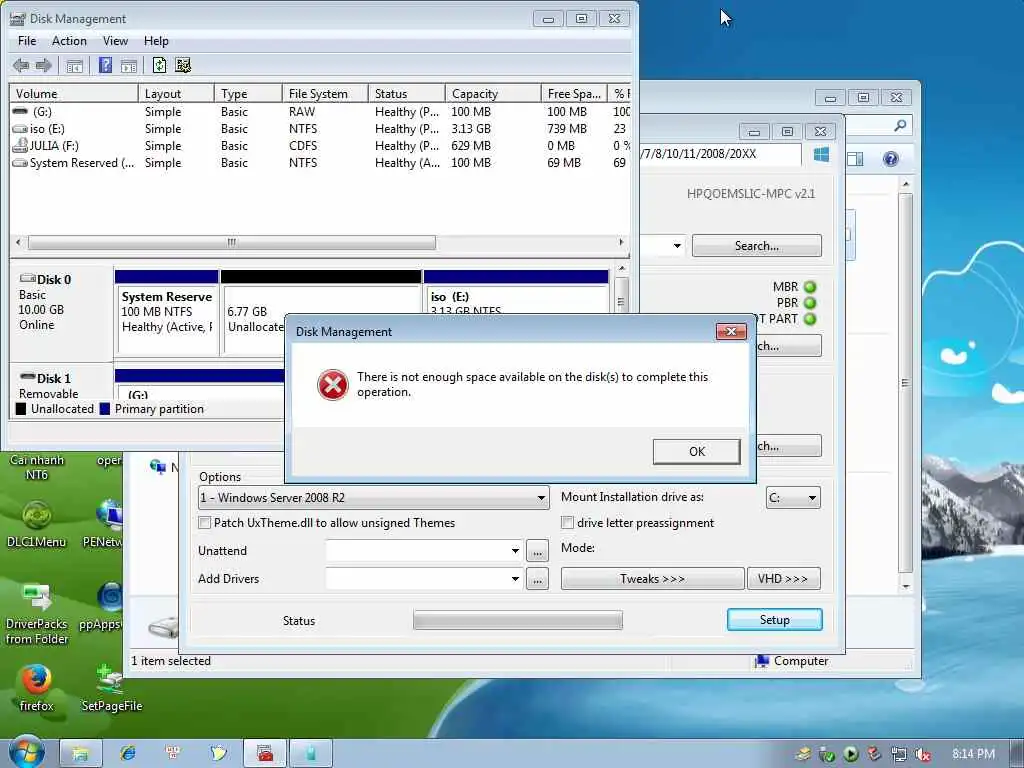Click the Explorer window vertical scrollbar
This screenshot has width=1024, height=768.
905,383
